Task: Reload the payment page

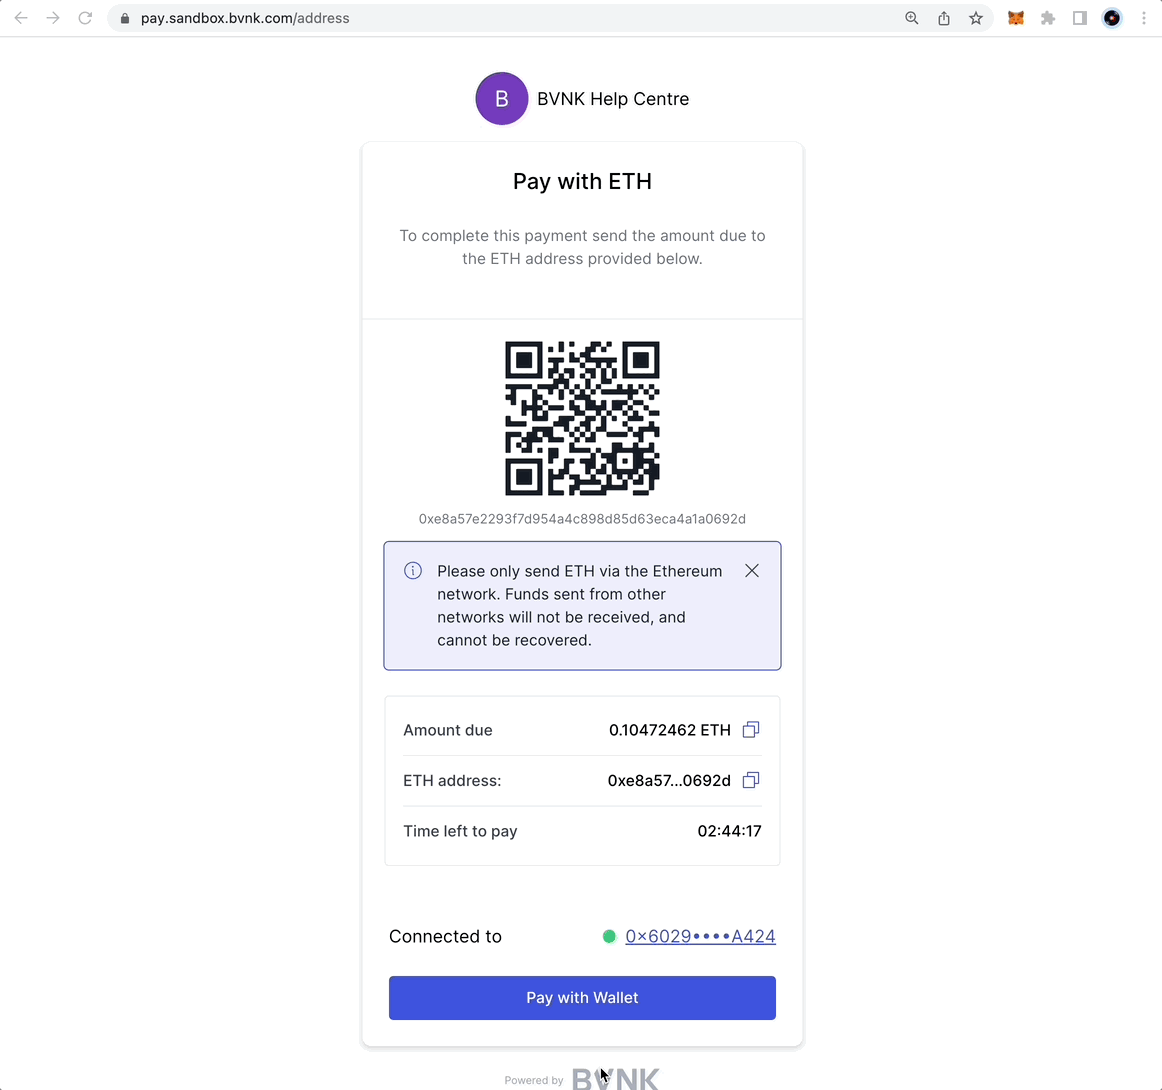Action: [x=85, y=18]
